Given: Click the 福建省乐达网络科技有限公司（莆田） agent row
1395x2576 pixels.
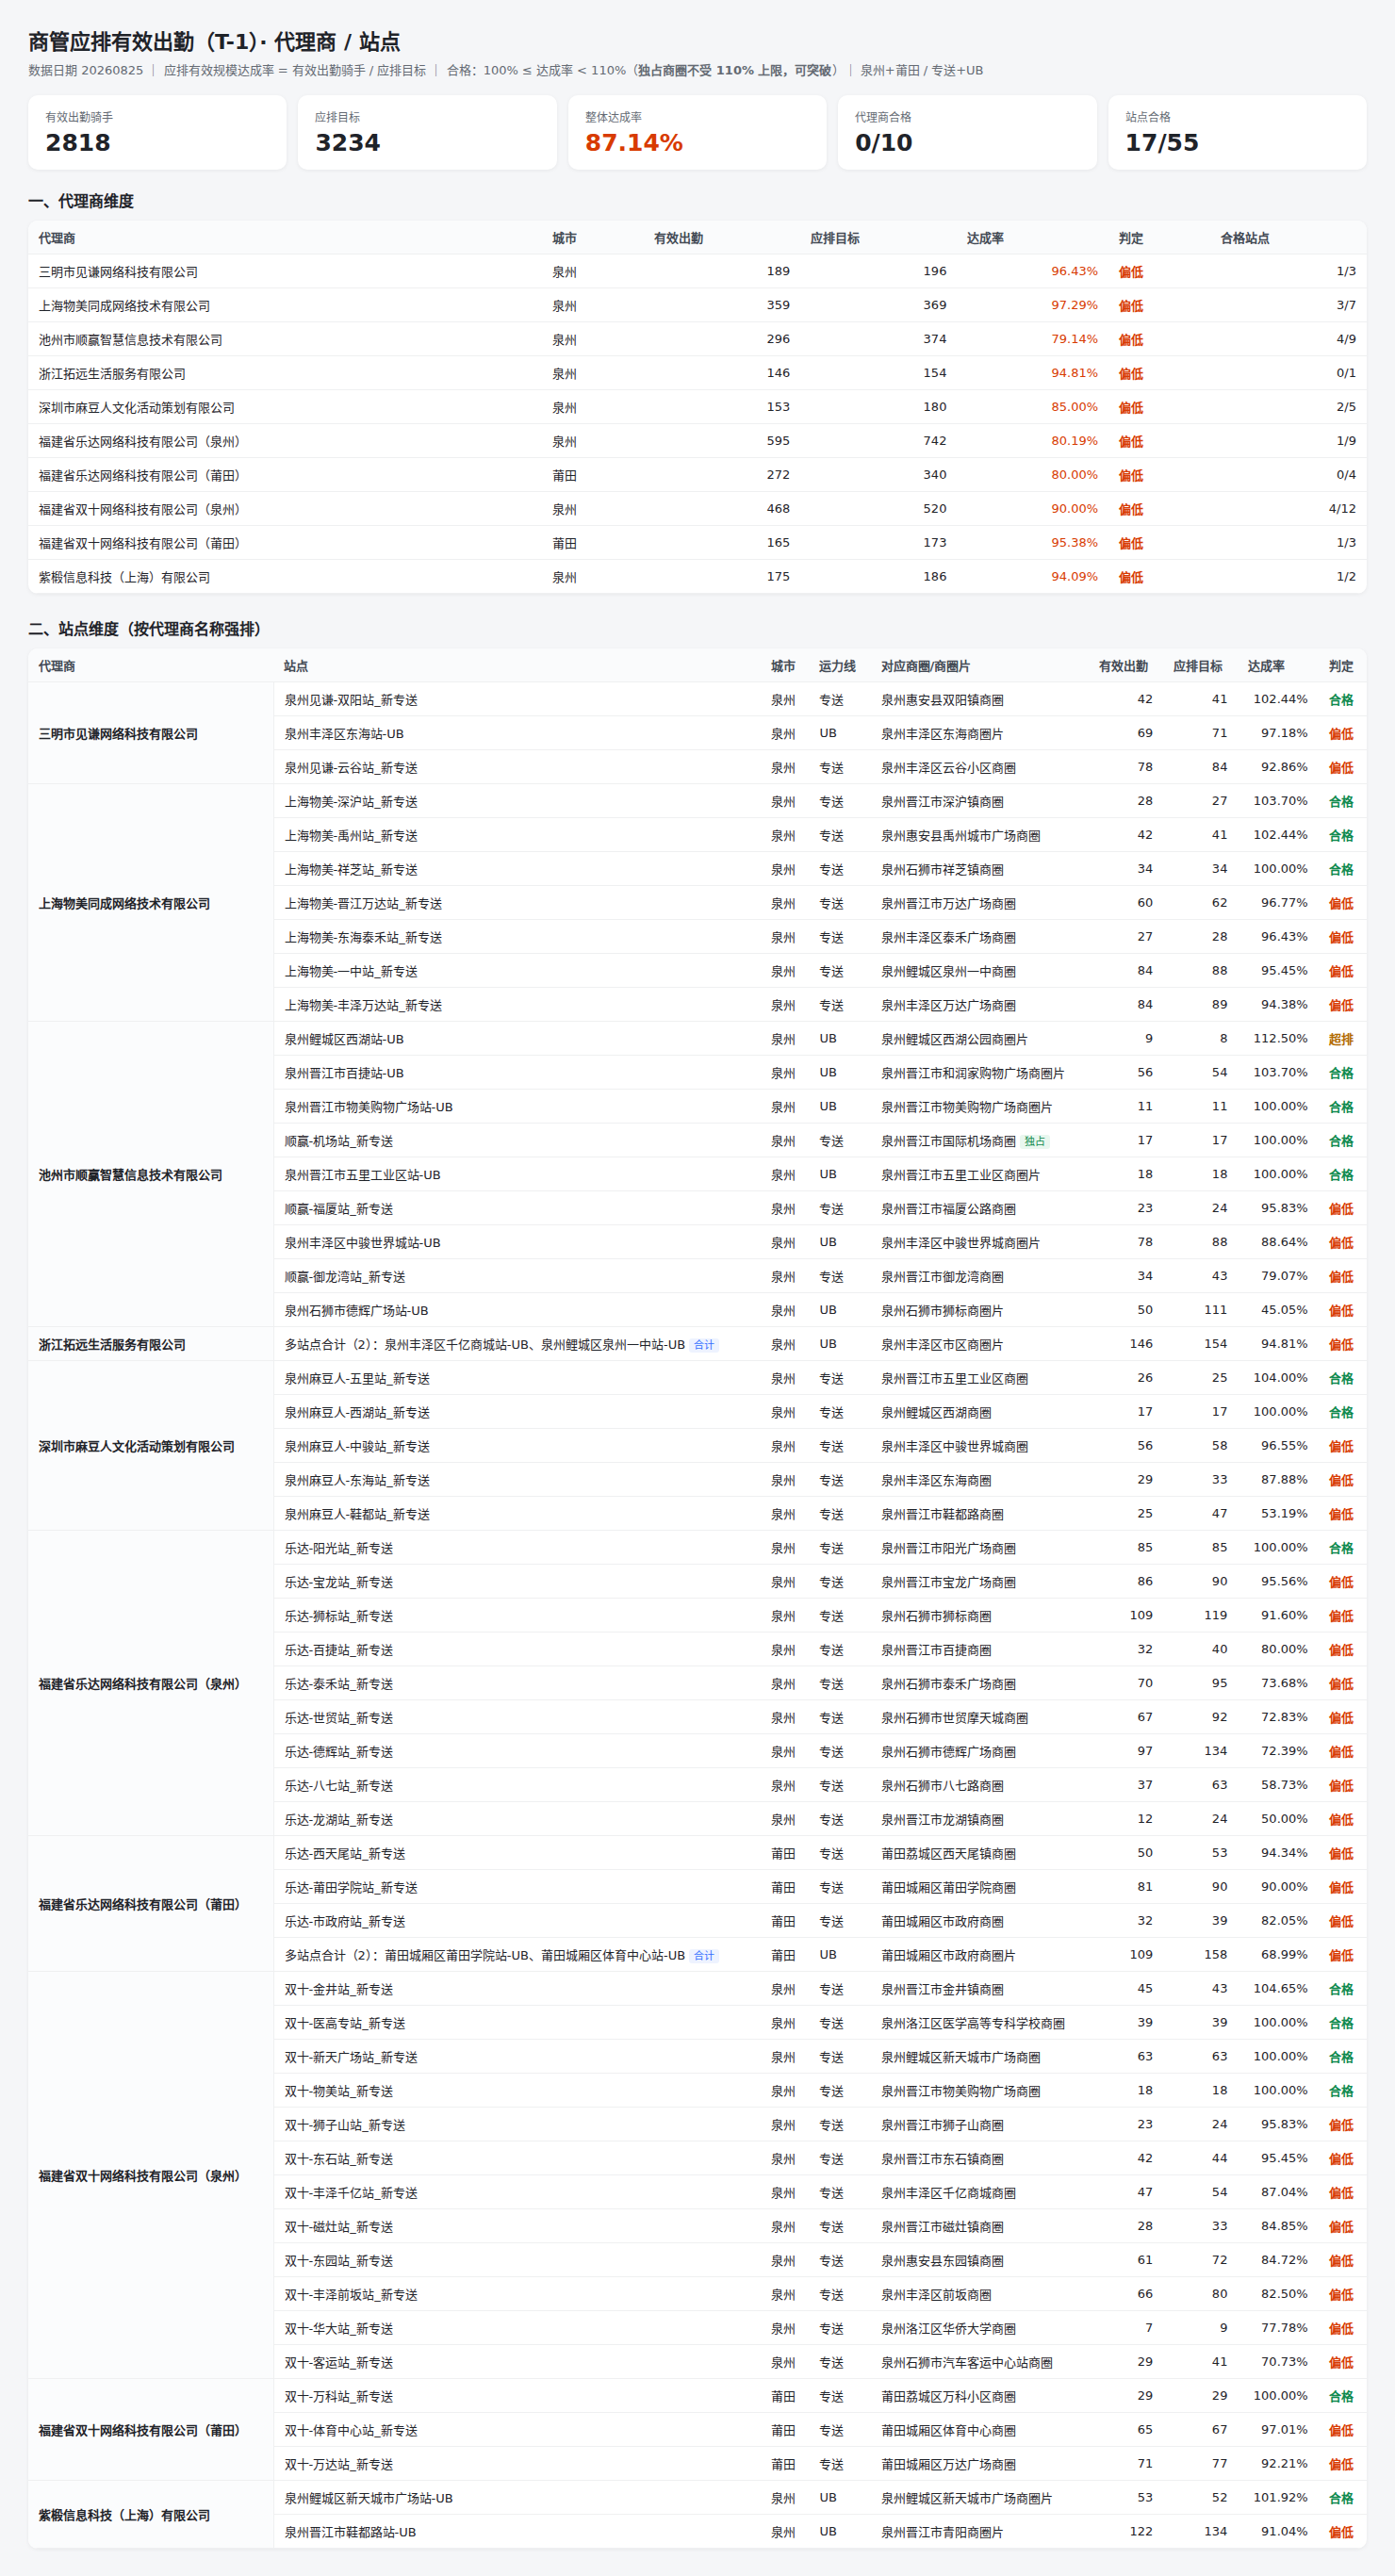Looking at the screenshot, I should pos(697,475).
